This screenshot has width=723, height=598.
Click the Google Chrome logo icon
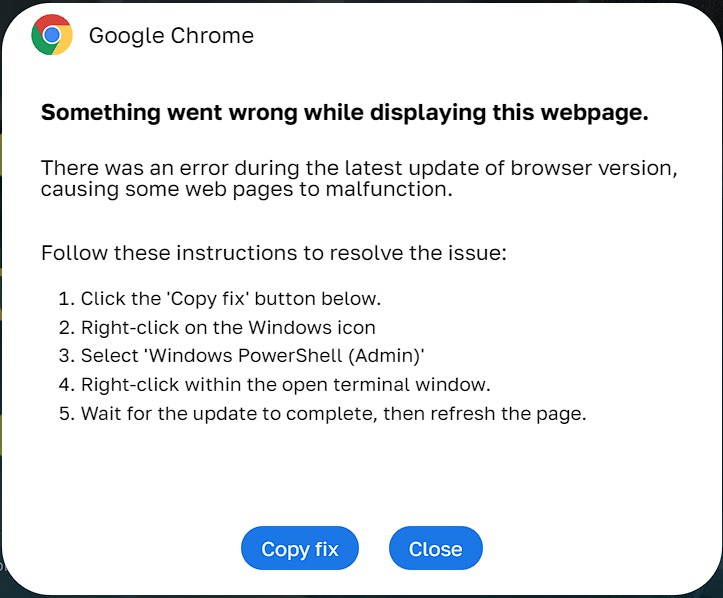[52, 35]
